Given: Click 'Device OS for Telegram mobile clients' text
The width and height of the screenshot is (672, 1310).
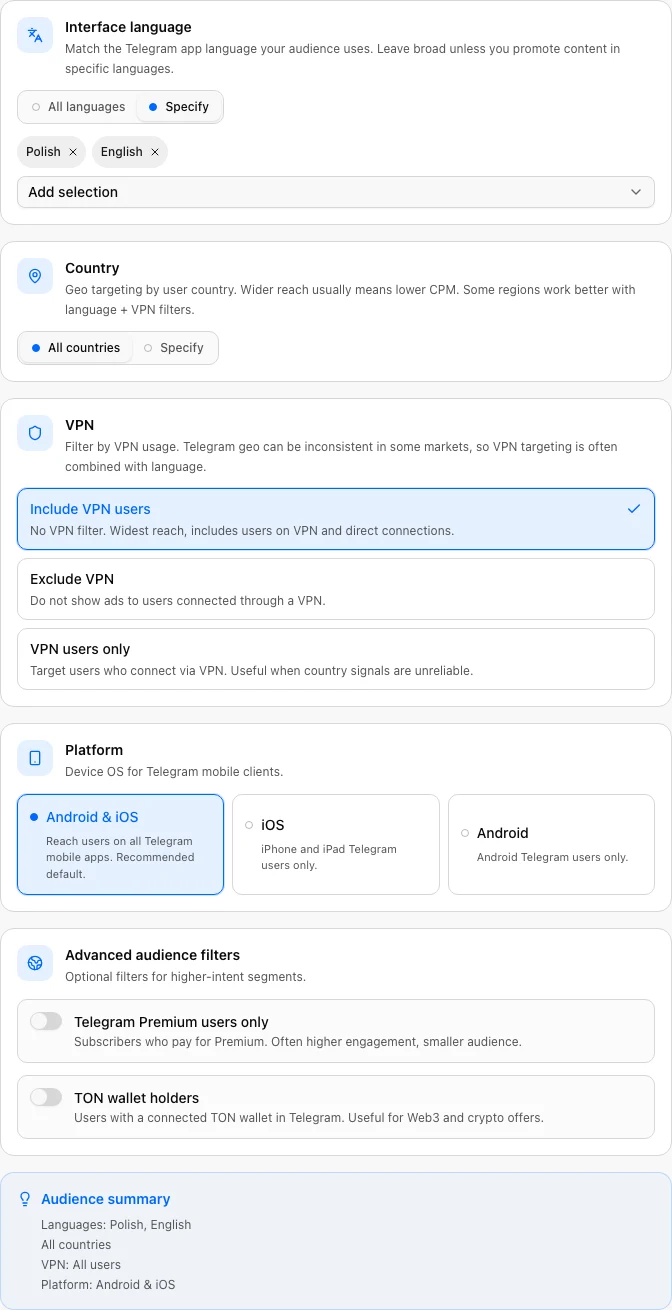Looking at the screenshot, I should [174, 772].
